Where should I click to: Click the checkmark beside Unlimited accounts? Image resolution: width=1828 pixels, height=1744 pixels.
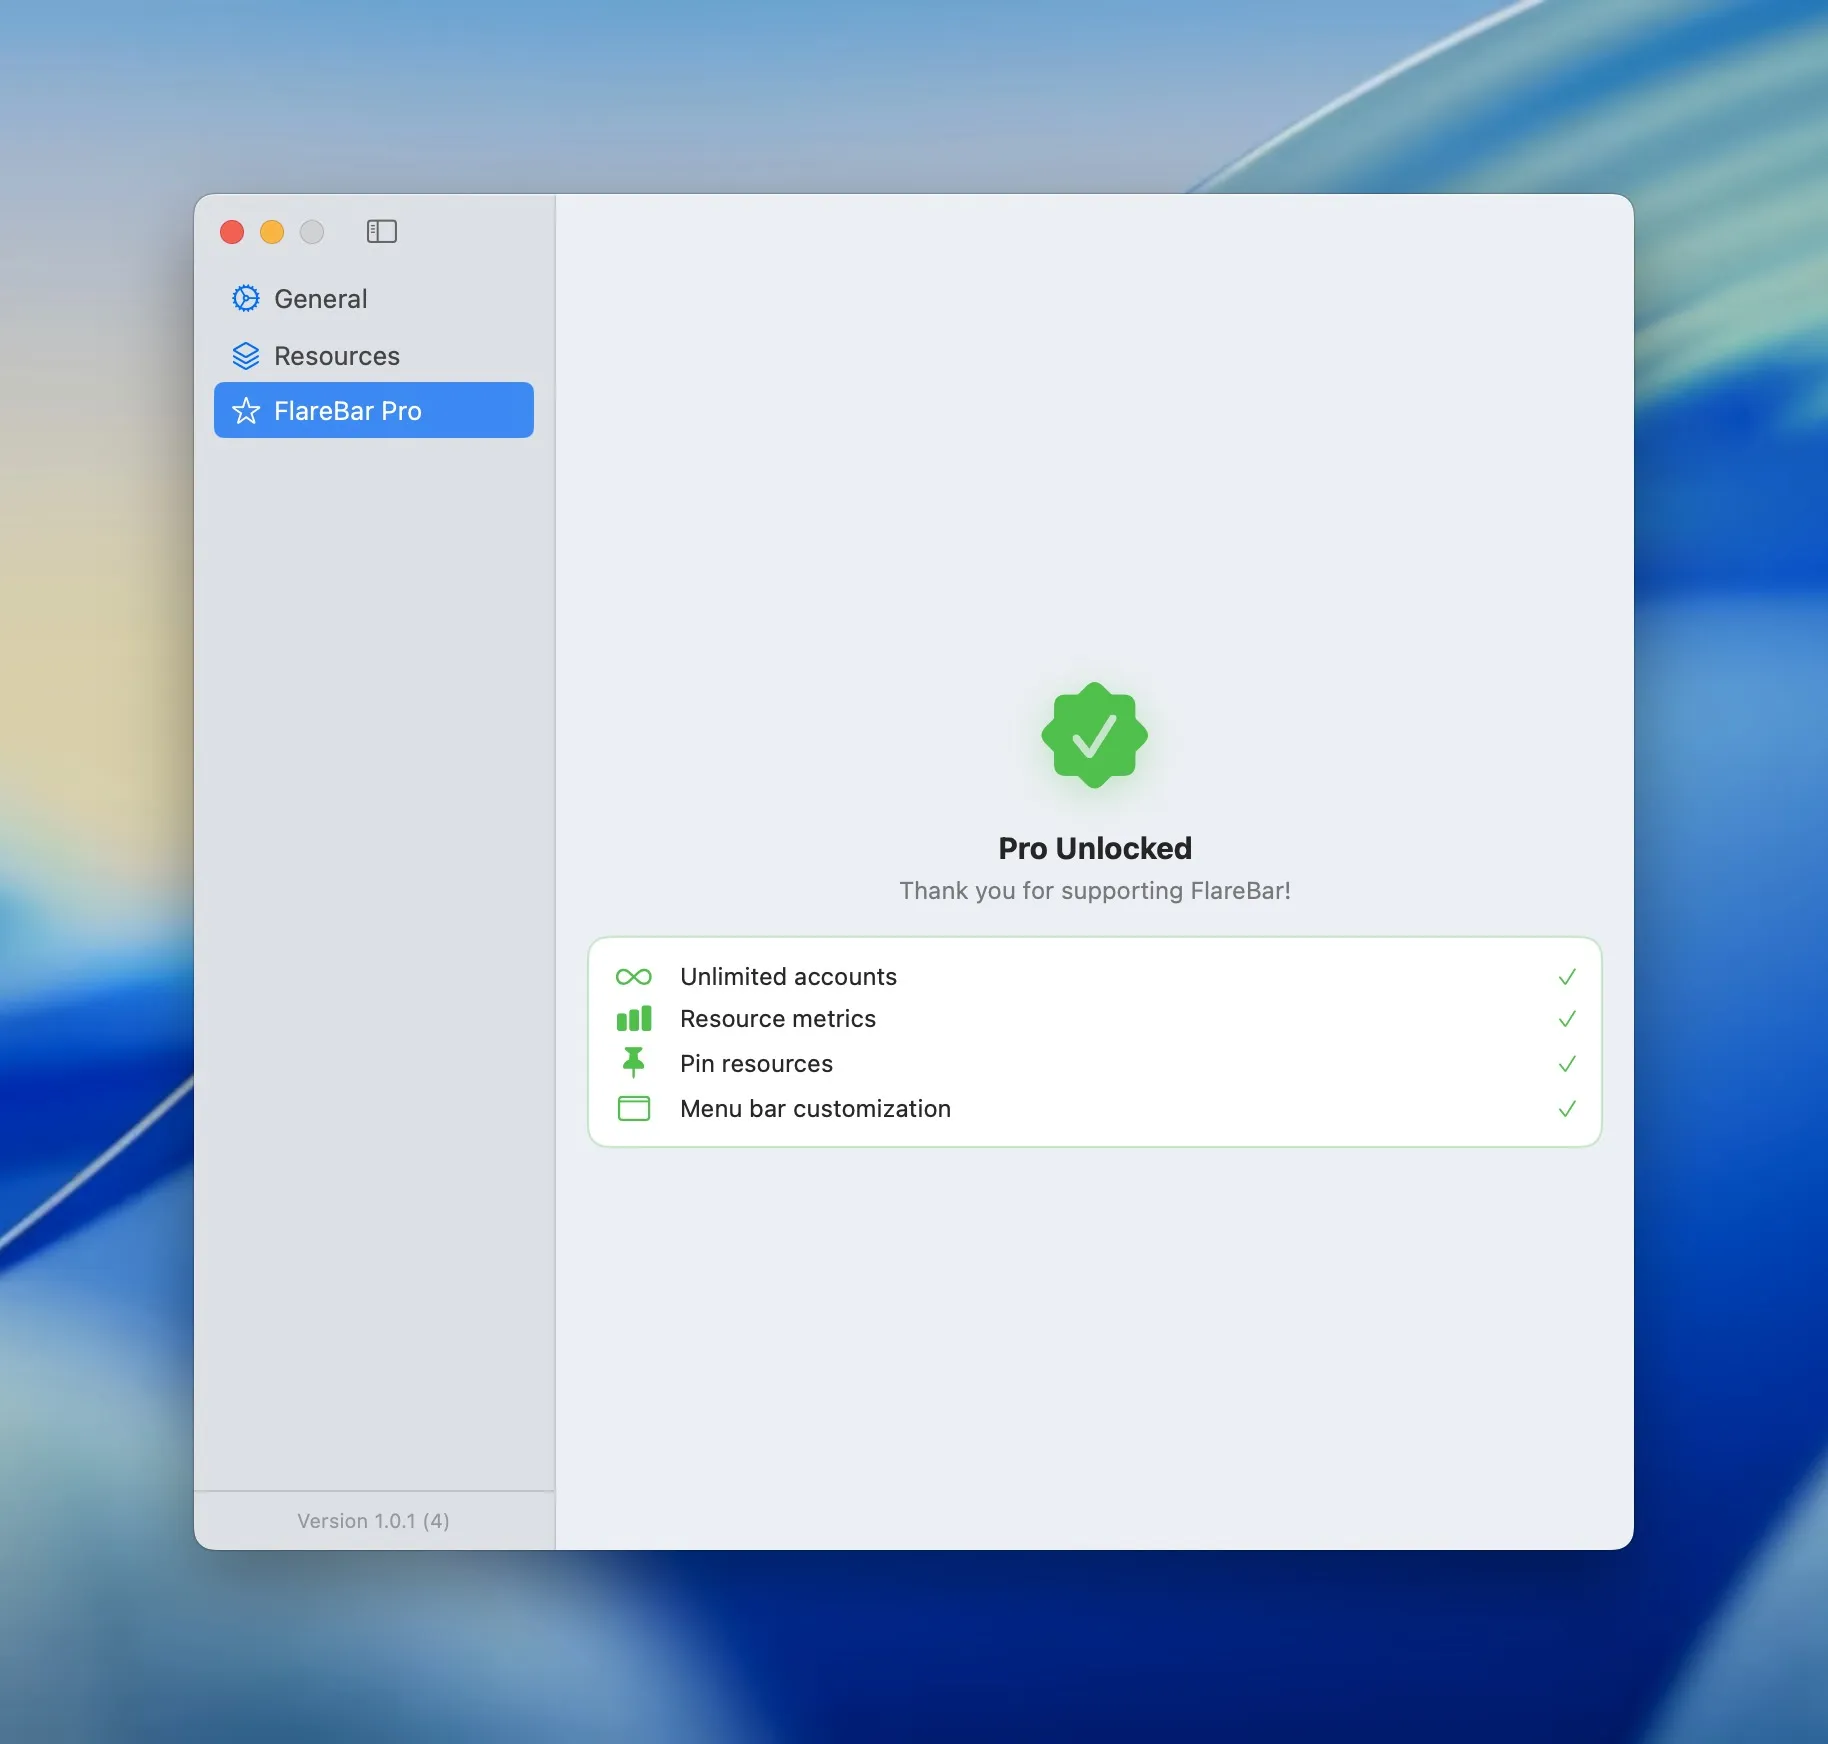pos(1567,977)
